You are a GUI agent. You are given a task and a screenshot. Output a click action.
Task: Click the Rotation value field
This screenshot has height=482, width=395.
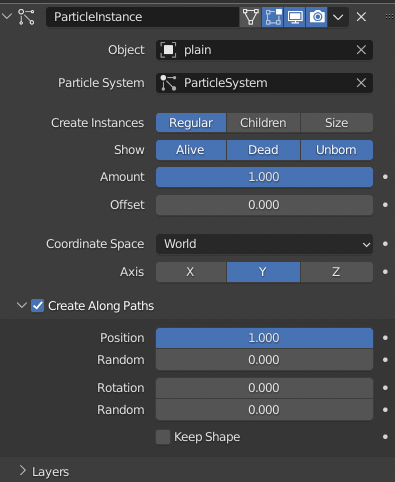[x=264, y=388]
